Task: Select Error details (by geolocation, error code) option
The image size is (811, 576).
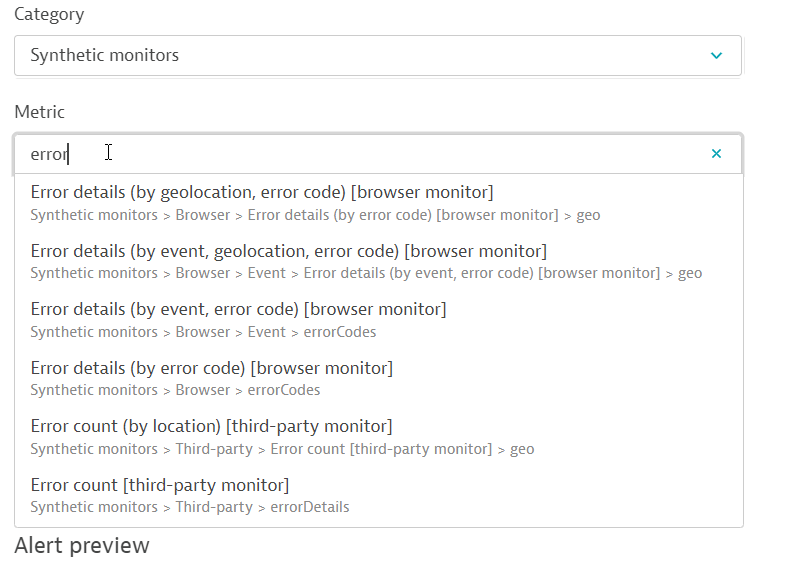Action: pyautogui.click(x=262, y=192)
